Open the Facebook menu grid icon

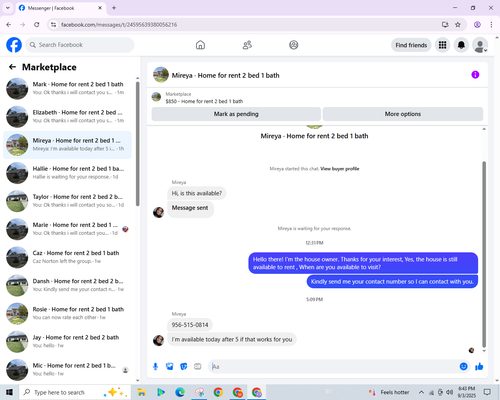[442, 45]
